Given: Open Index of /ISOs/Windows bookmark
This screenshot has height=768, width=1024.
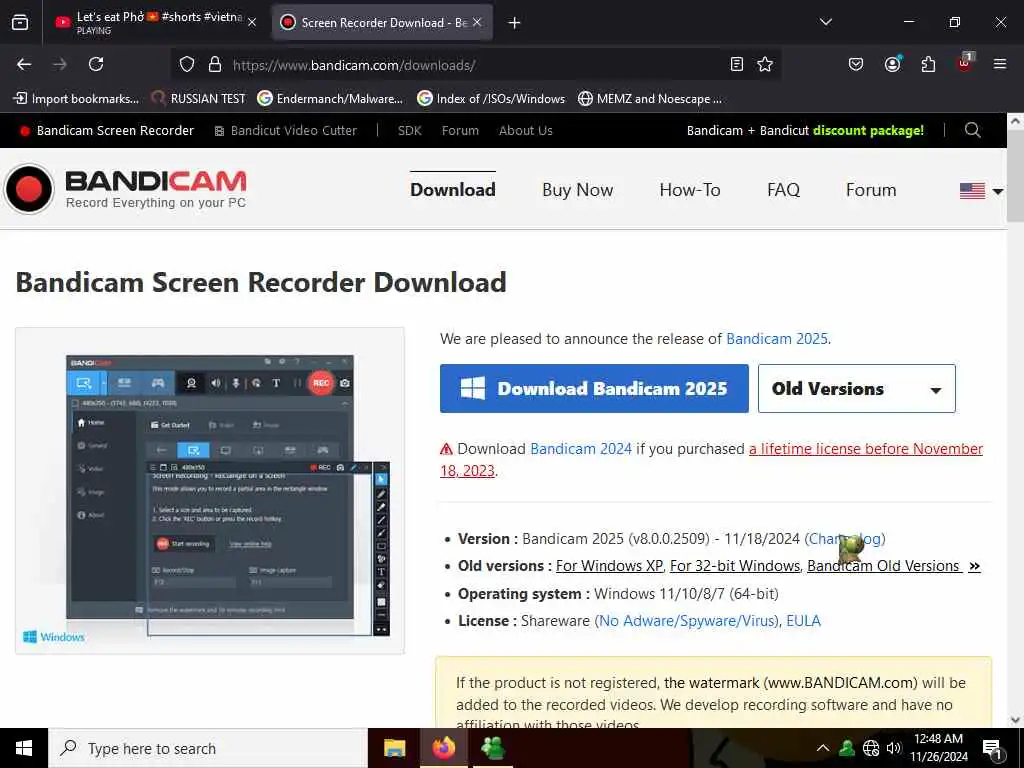Looking at the screenshot, I should click(491, 99).
